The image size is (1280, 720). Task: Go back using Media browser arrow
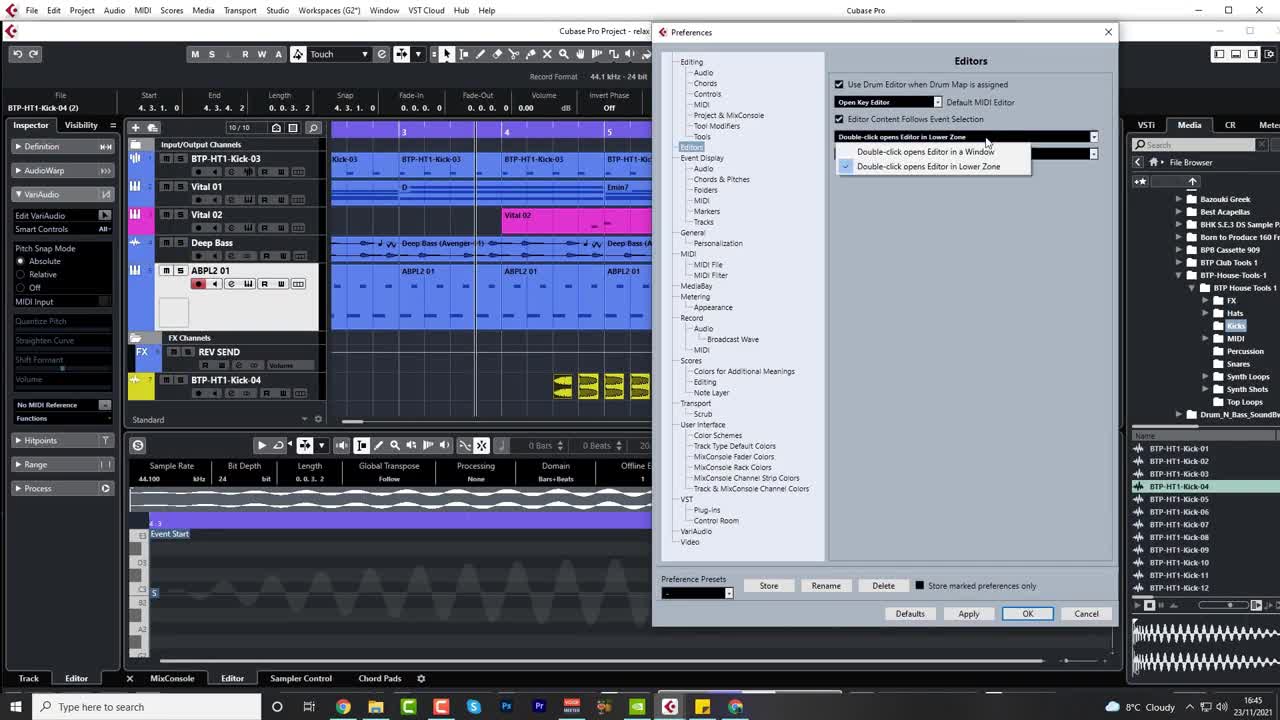(x=1138, y=162)
